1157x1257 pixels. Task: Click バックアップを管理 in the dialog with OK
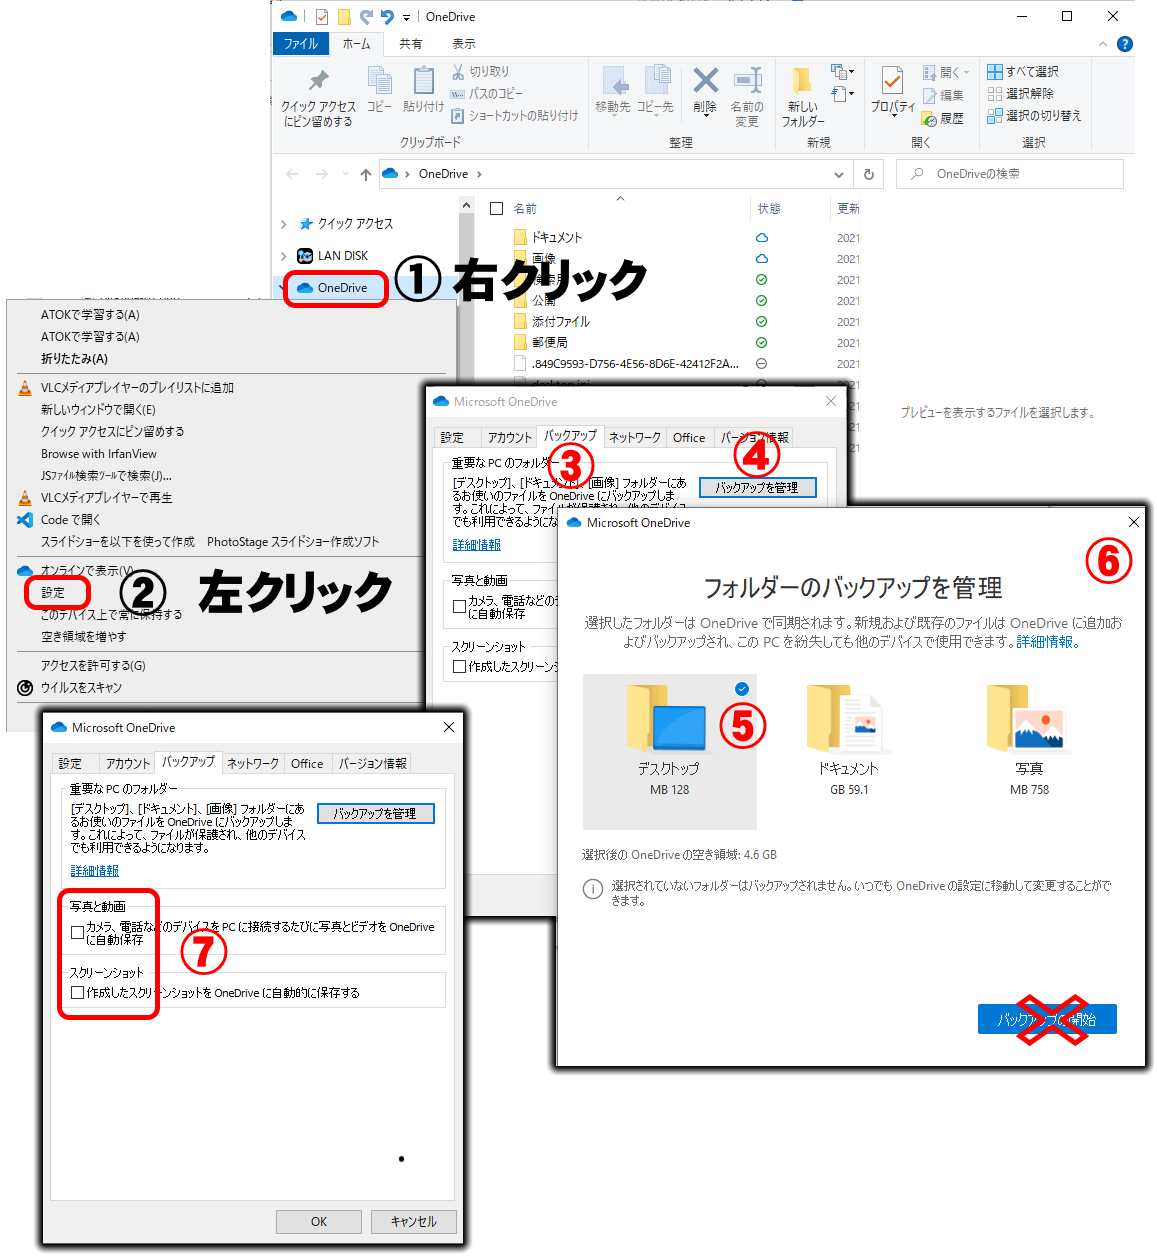click(376, 814)
